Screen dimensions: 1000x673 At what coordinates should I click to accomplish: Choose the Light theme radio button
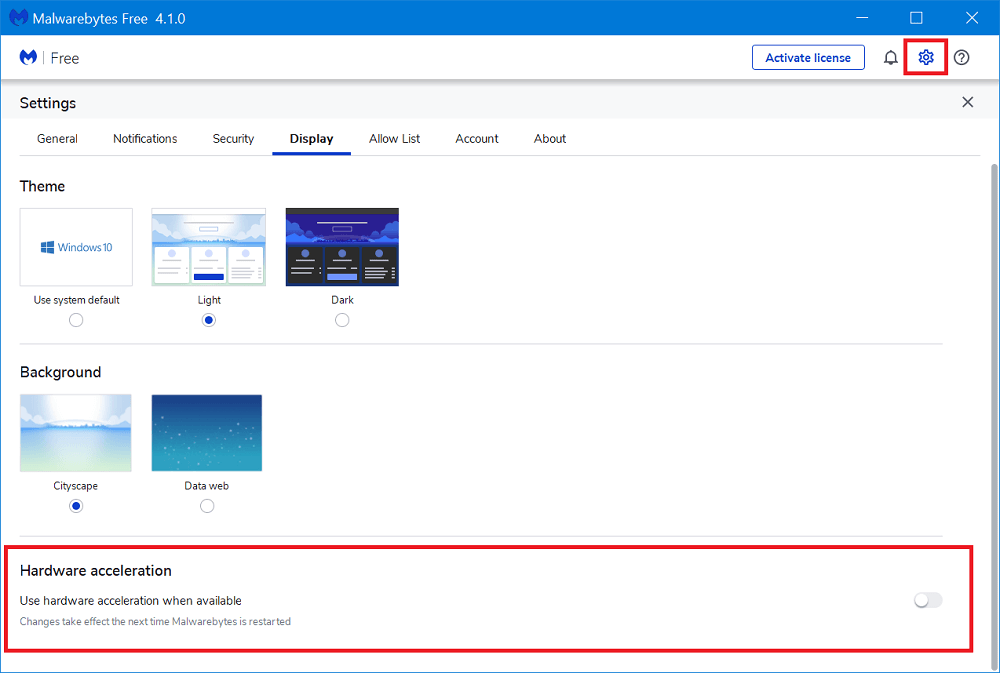click(x=209, y=320)
